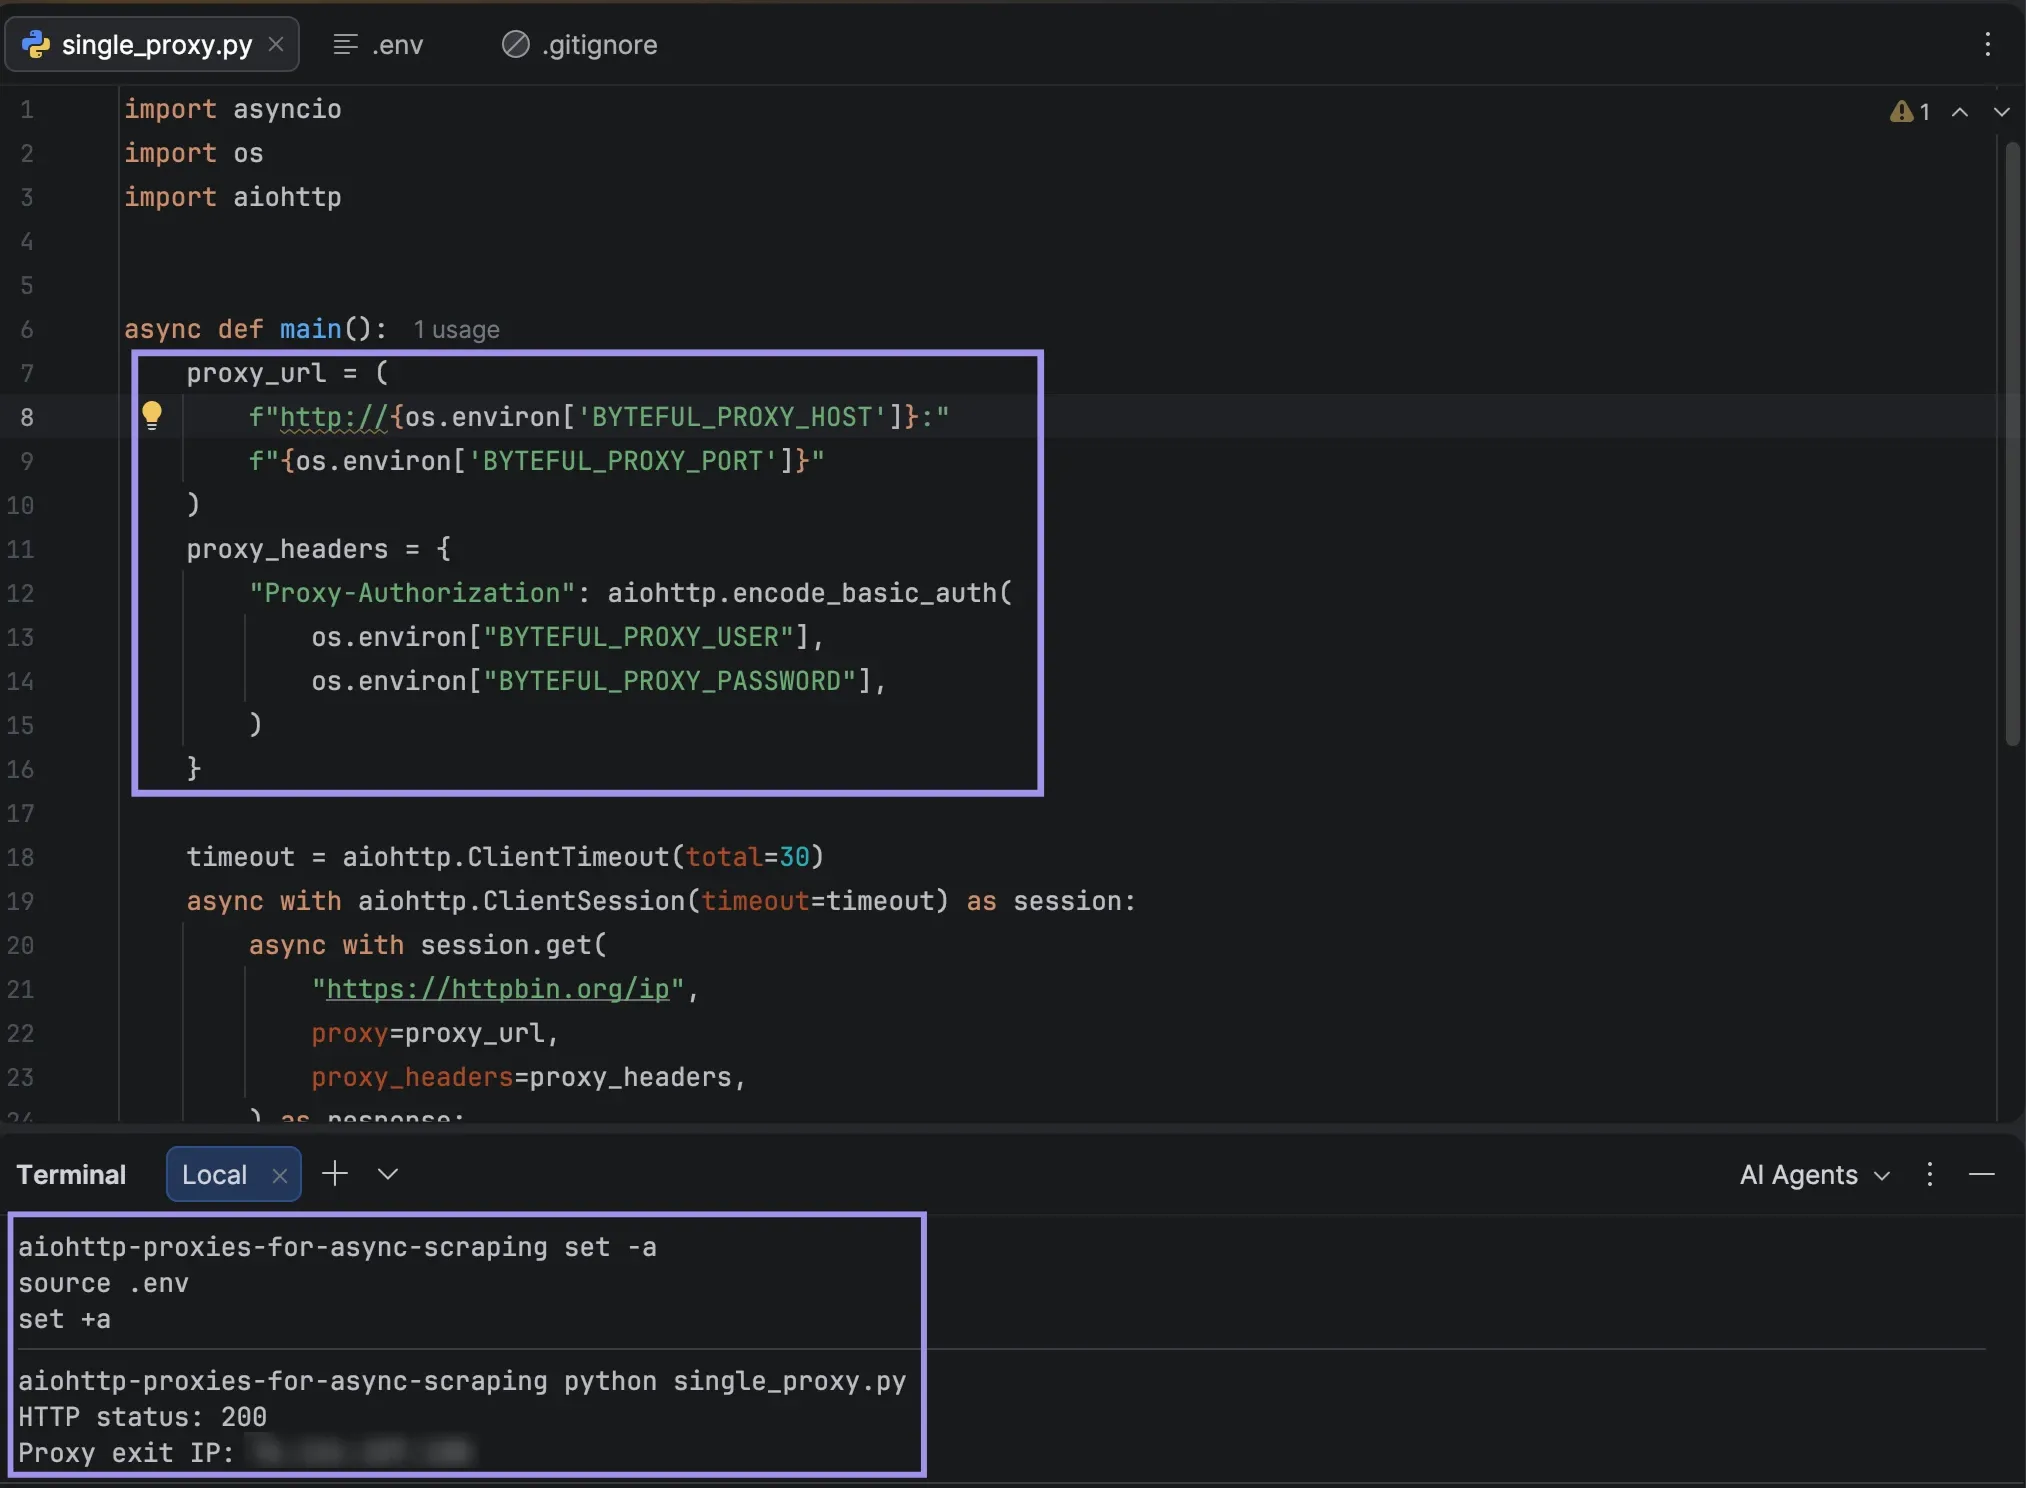Click the 'import aiohttp' line

pos(232,197)
